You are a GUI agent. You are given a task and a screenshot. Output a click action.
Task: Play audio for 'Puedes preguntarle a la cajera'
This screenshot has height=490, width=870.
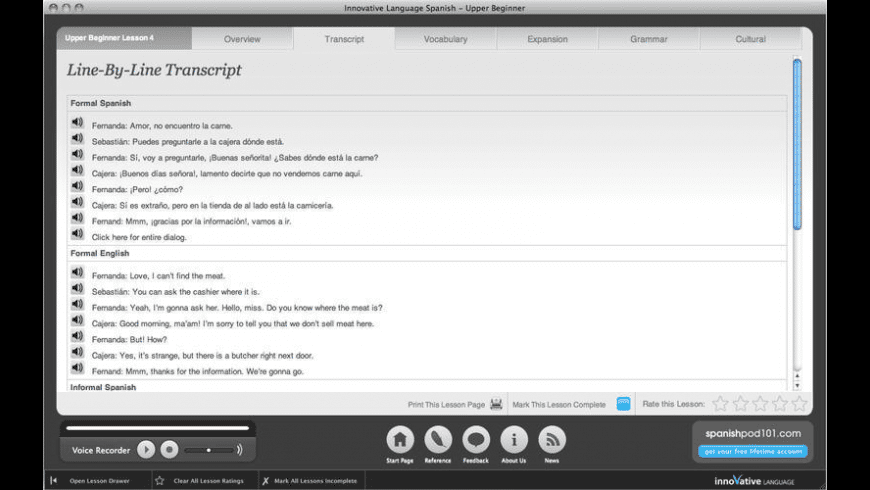pos(77,138)
